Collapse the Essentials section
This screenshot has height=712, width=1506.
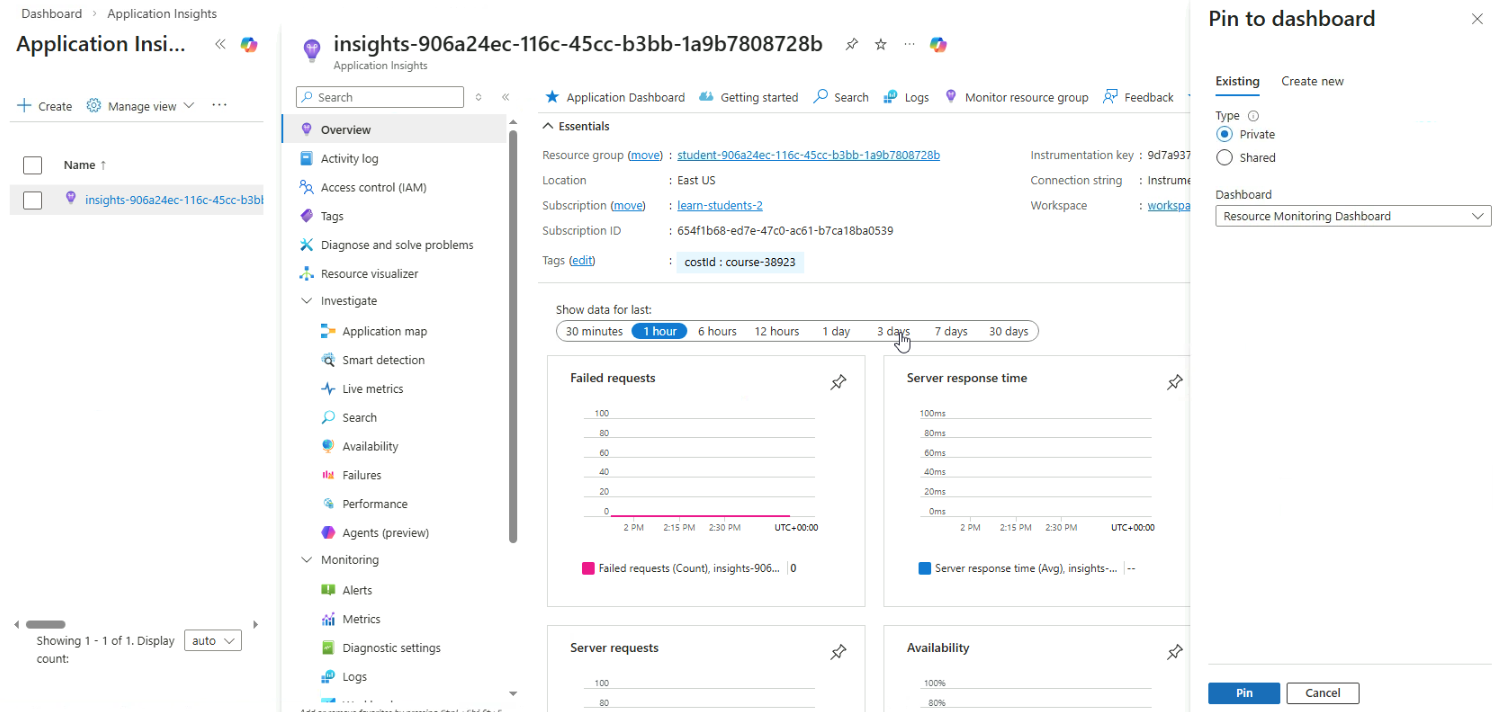click(x=547, y=126)
